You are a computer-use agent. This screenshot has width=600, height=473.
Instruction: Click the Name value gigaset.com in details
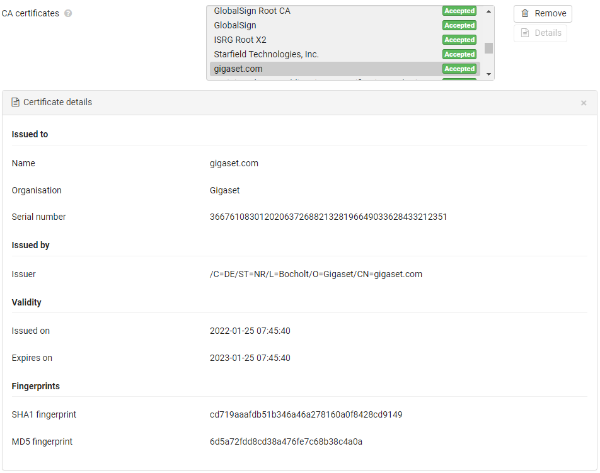click(234, 163)
